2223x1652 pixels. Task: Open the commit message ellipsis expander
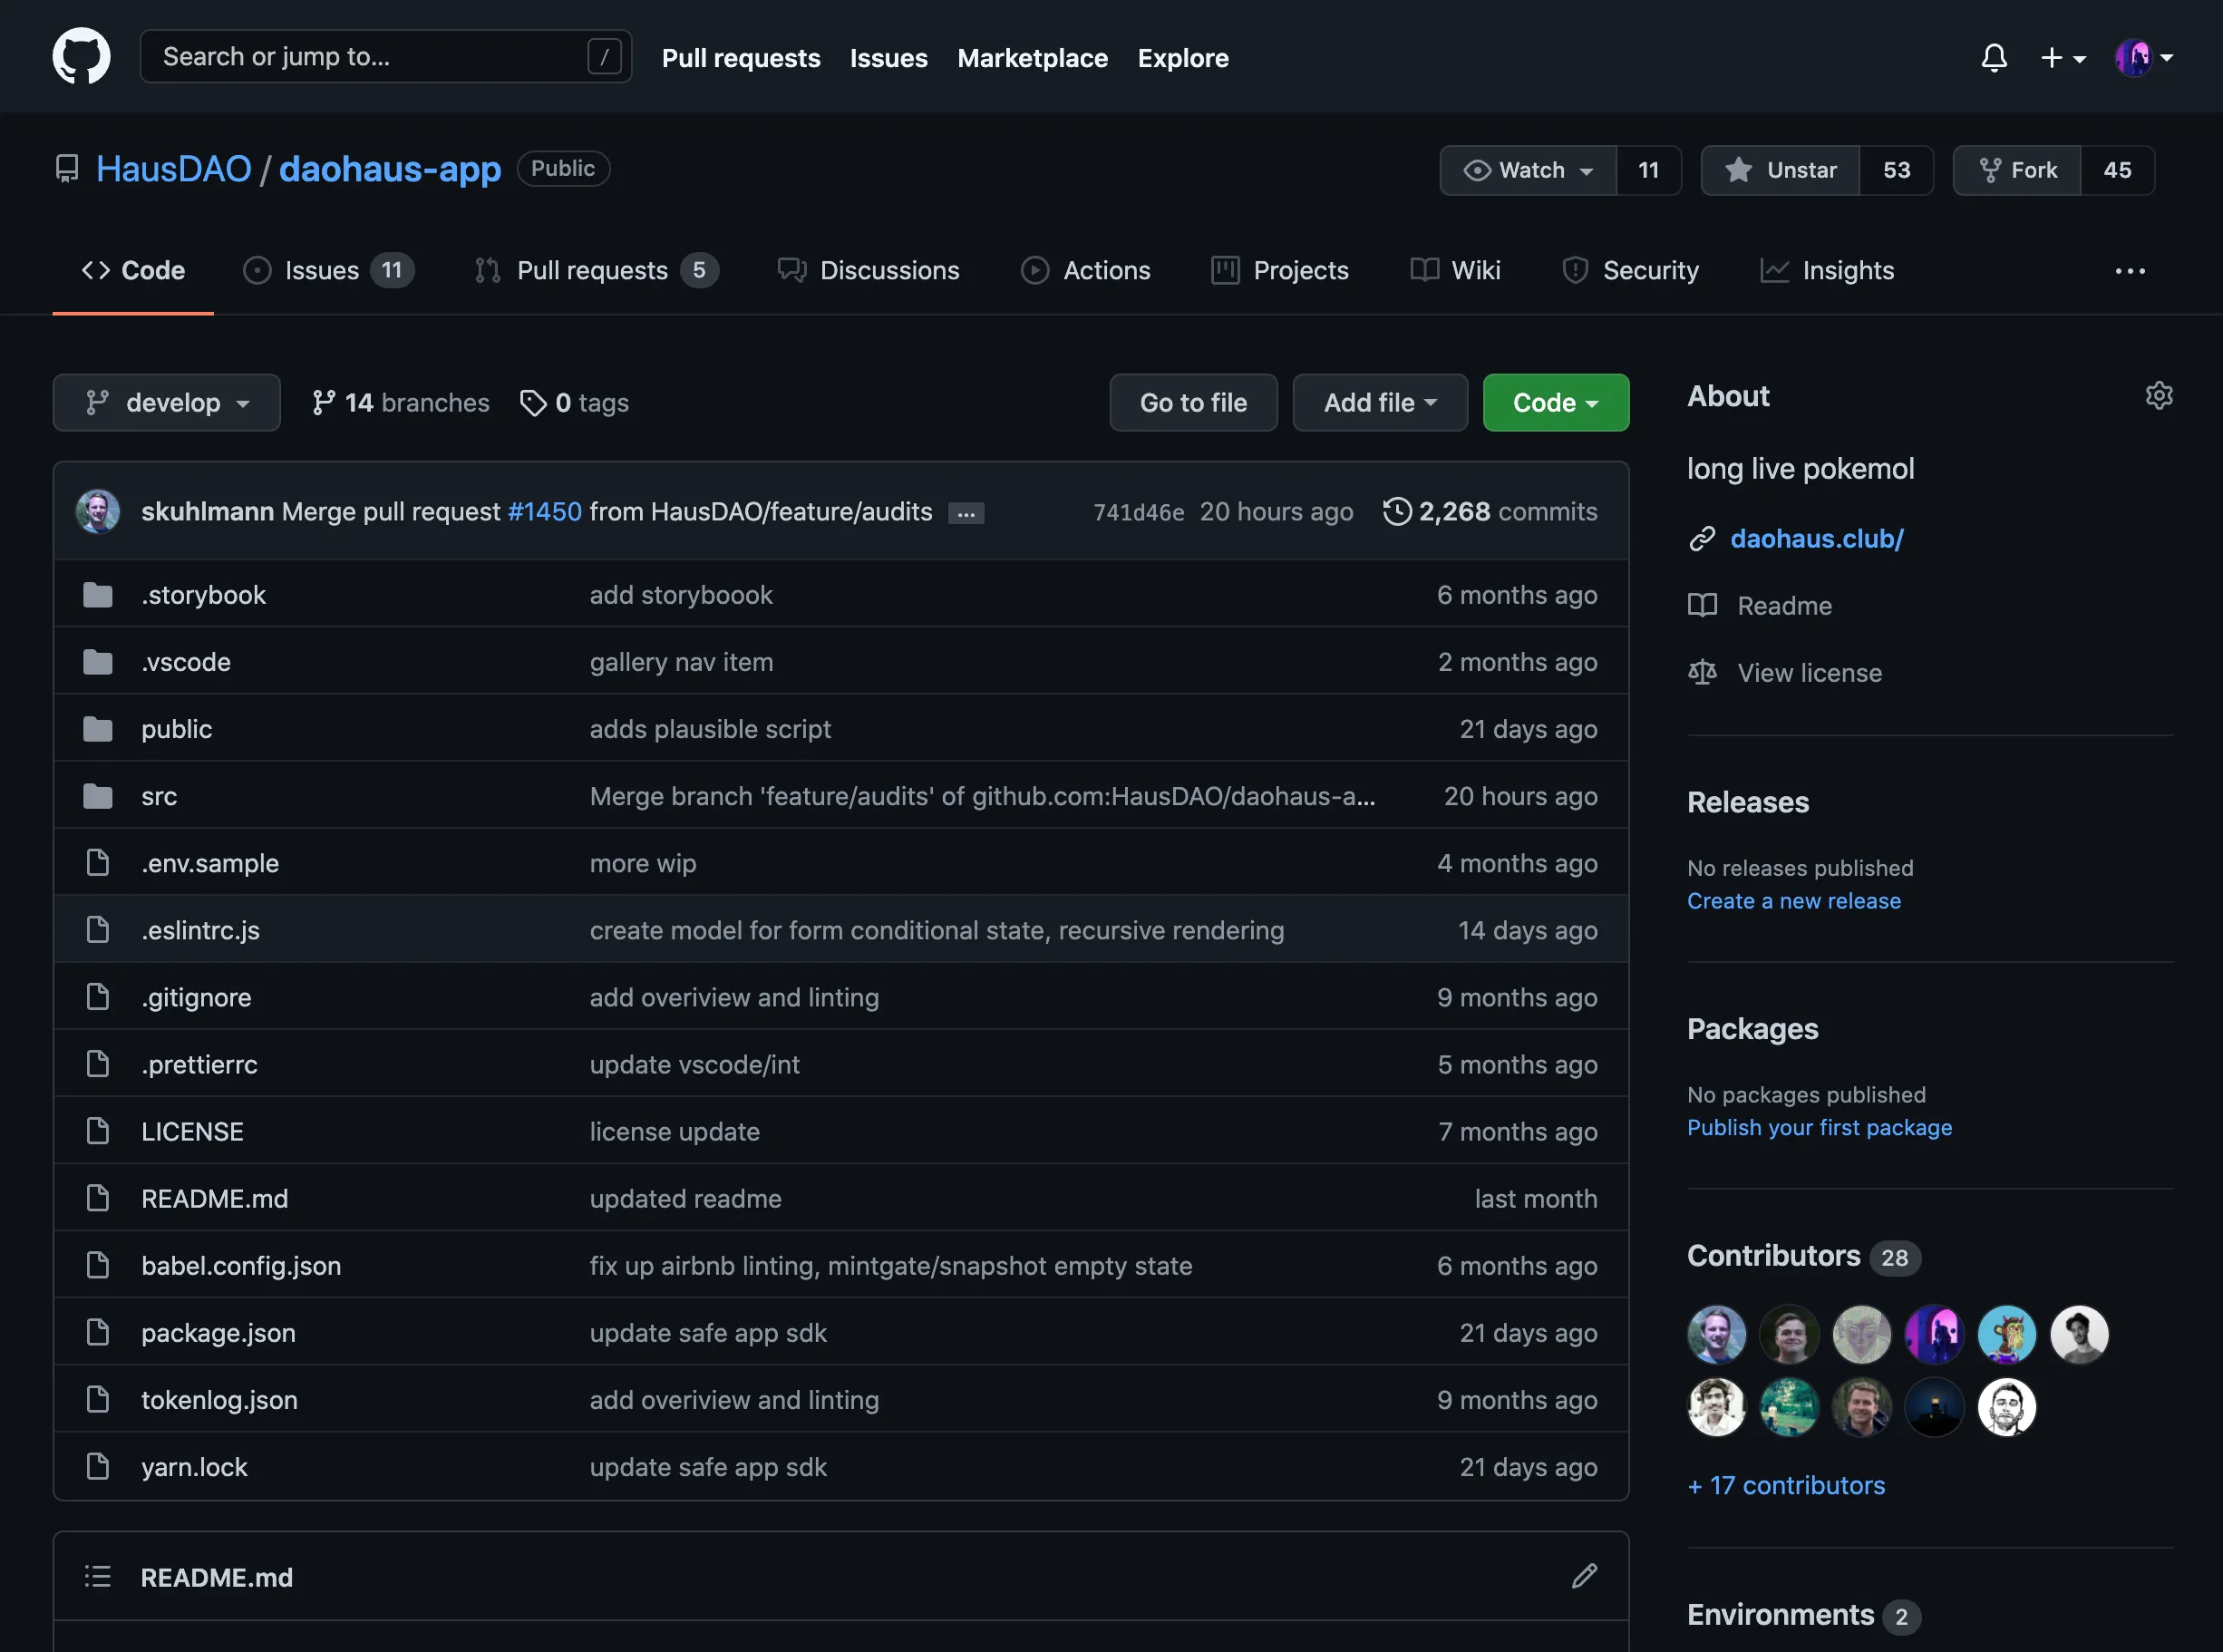pos(966,512)
